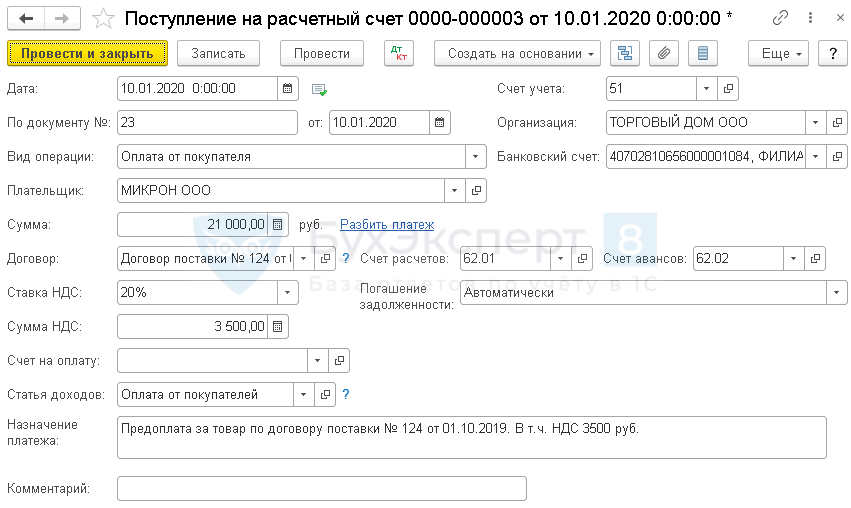Open Плательщик МИКРОН ООО record
Screen dimensions: 851x508
476,190
